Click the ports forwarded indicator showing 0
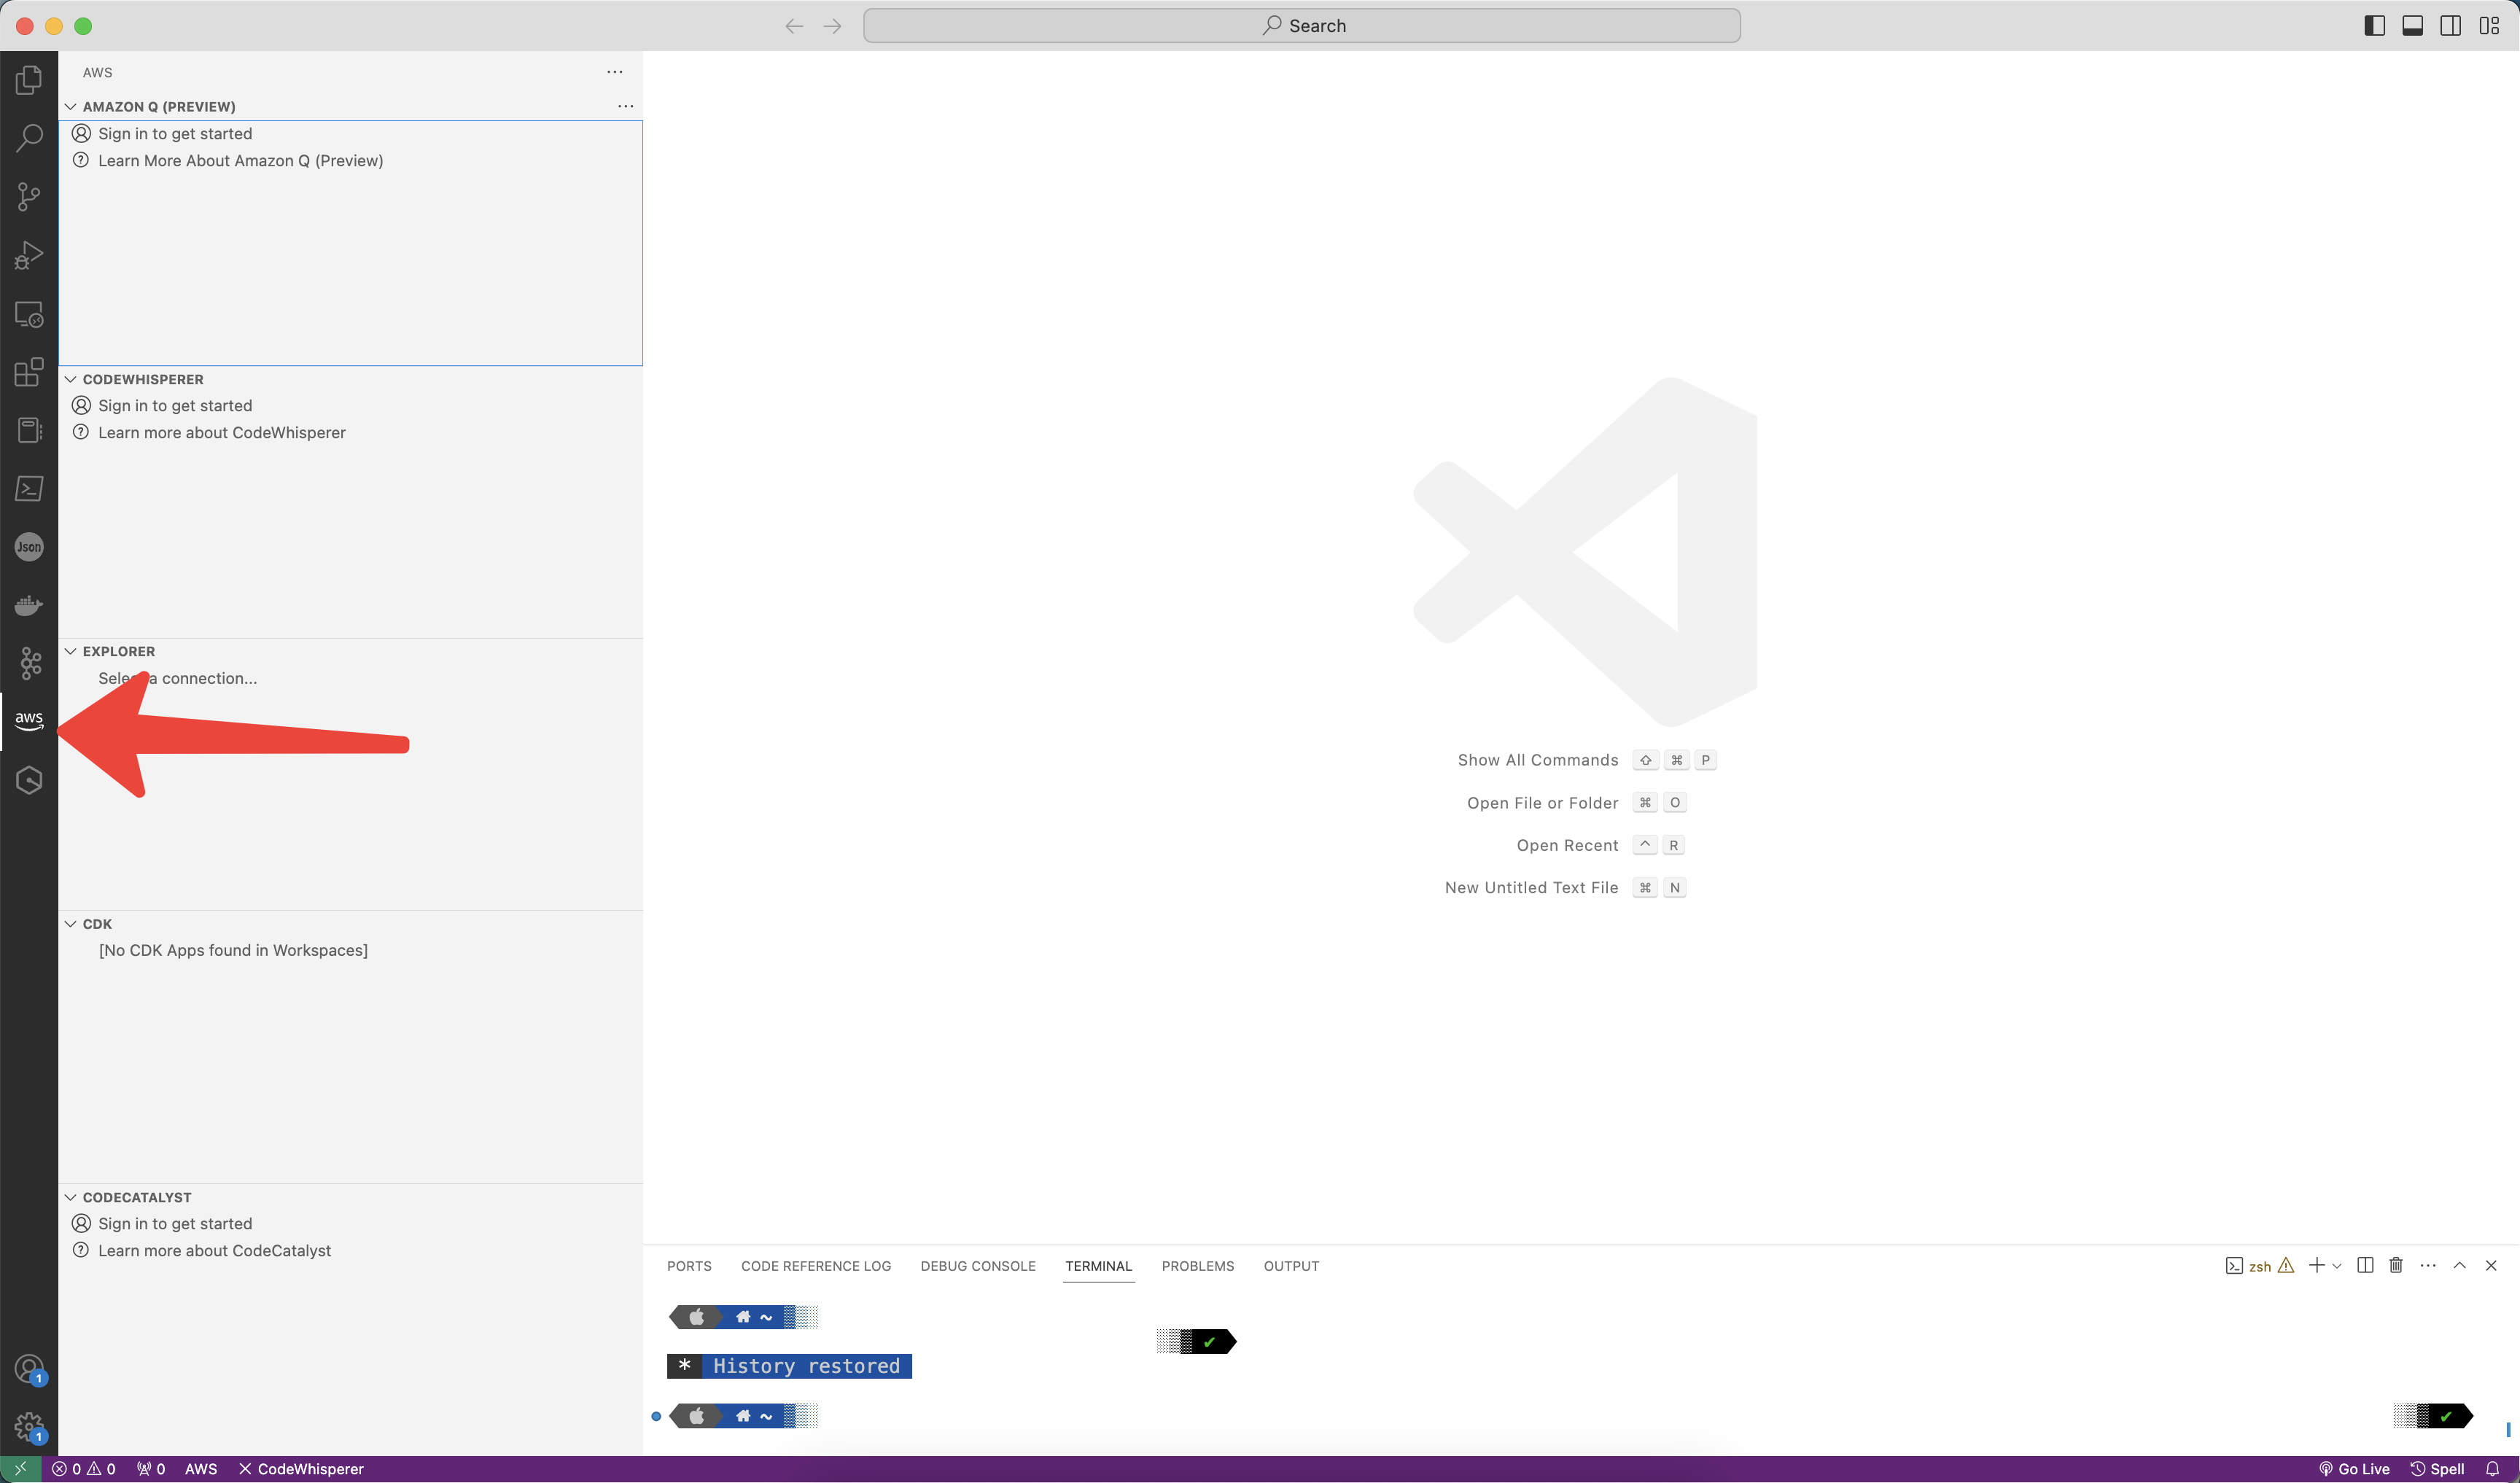This screenshot has height=1483, width=2520. (151, 1468)
